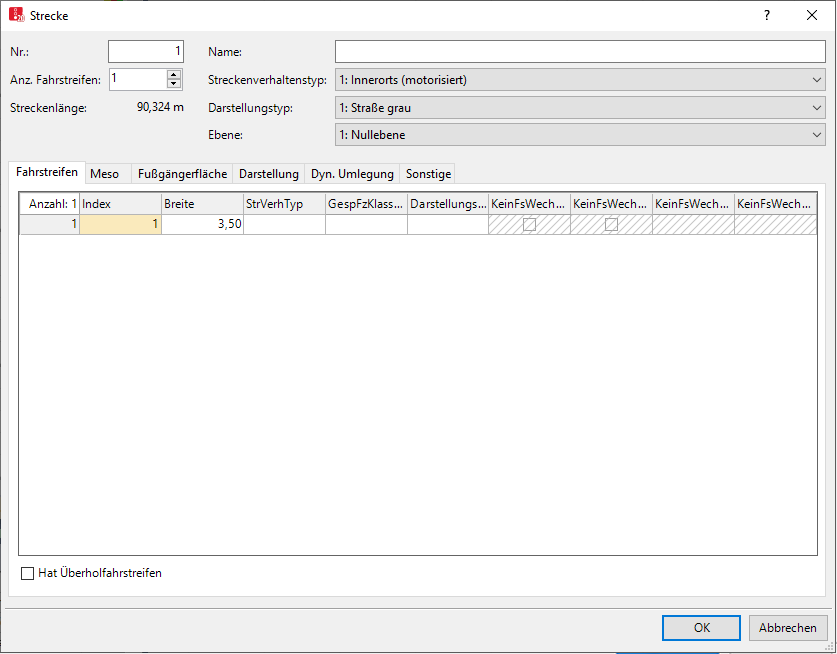Toggle checkbox in second KeinFsWech column
Image resolution: width=837 pixels, height=654 pixels.
coord(611,225)
